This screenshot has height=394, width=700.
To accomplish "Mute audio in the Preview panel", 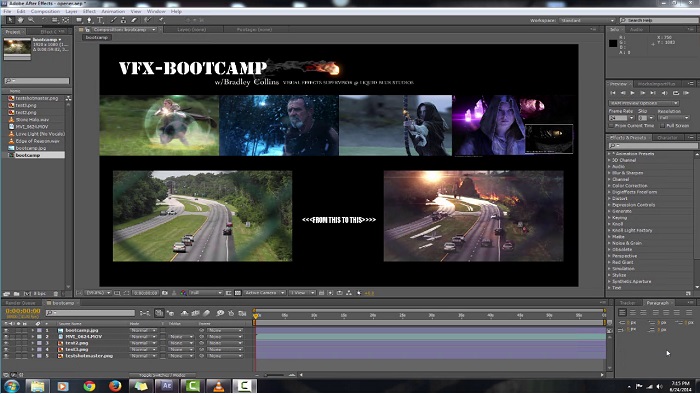I will 664,93.
